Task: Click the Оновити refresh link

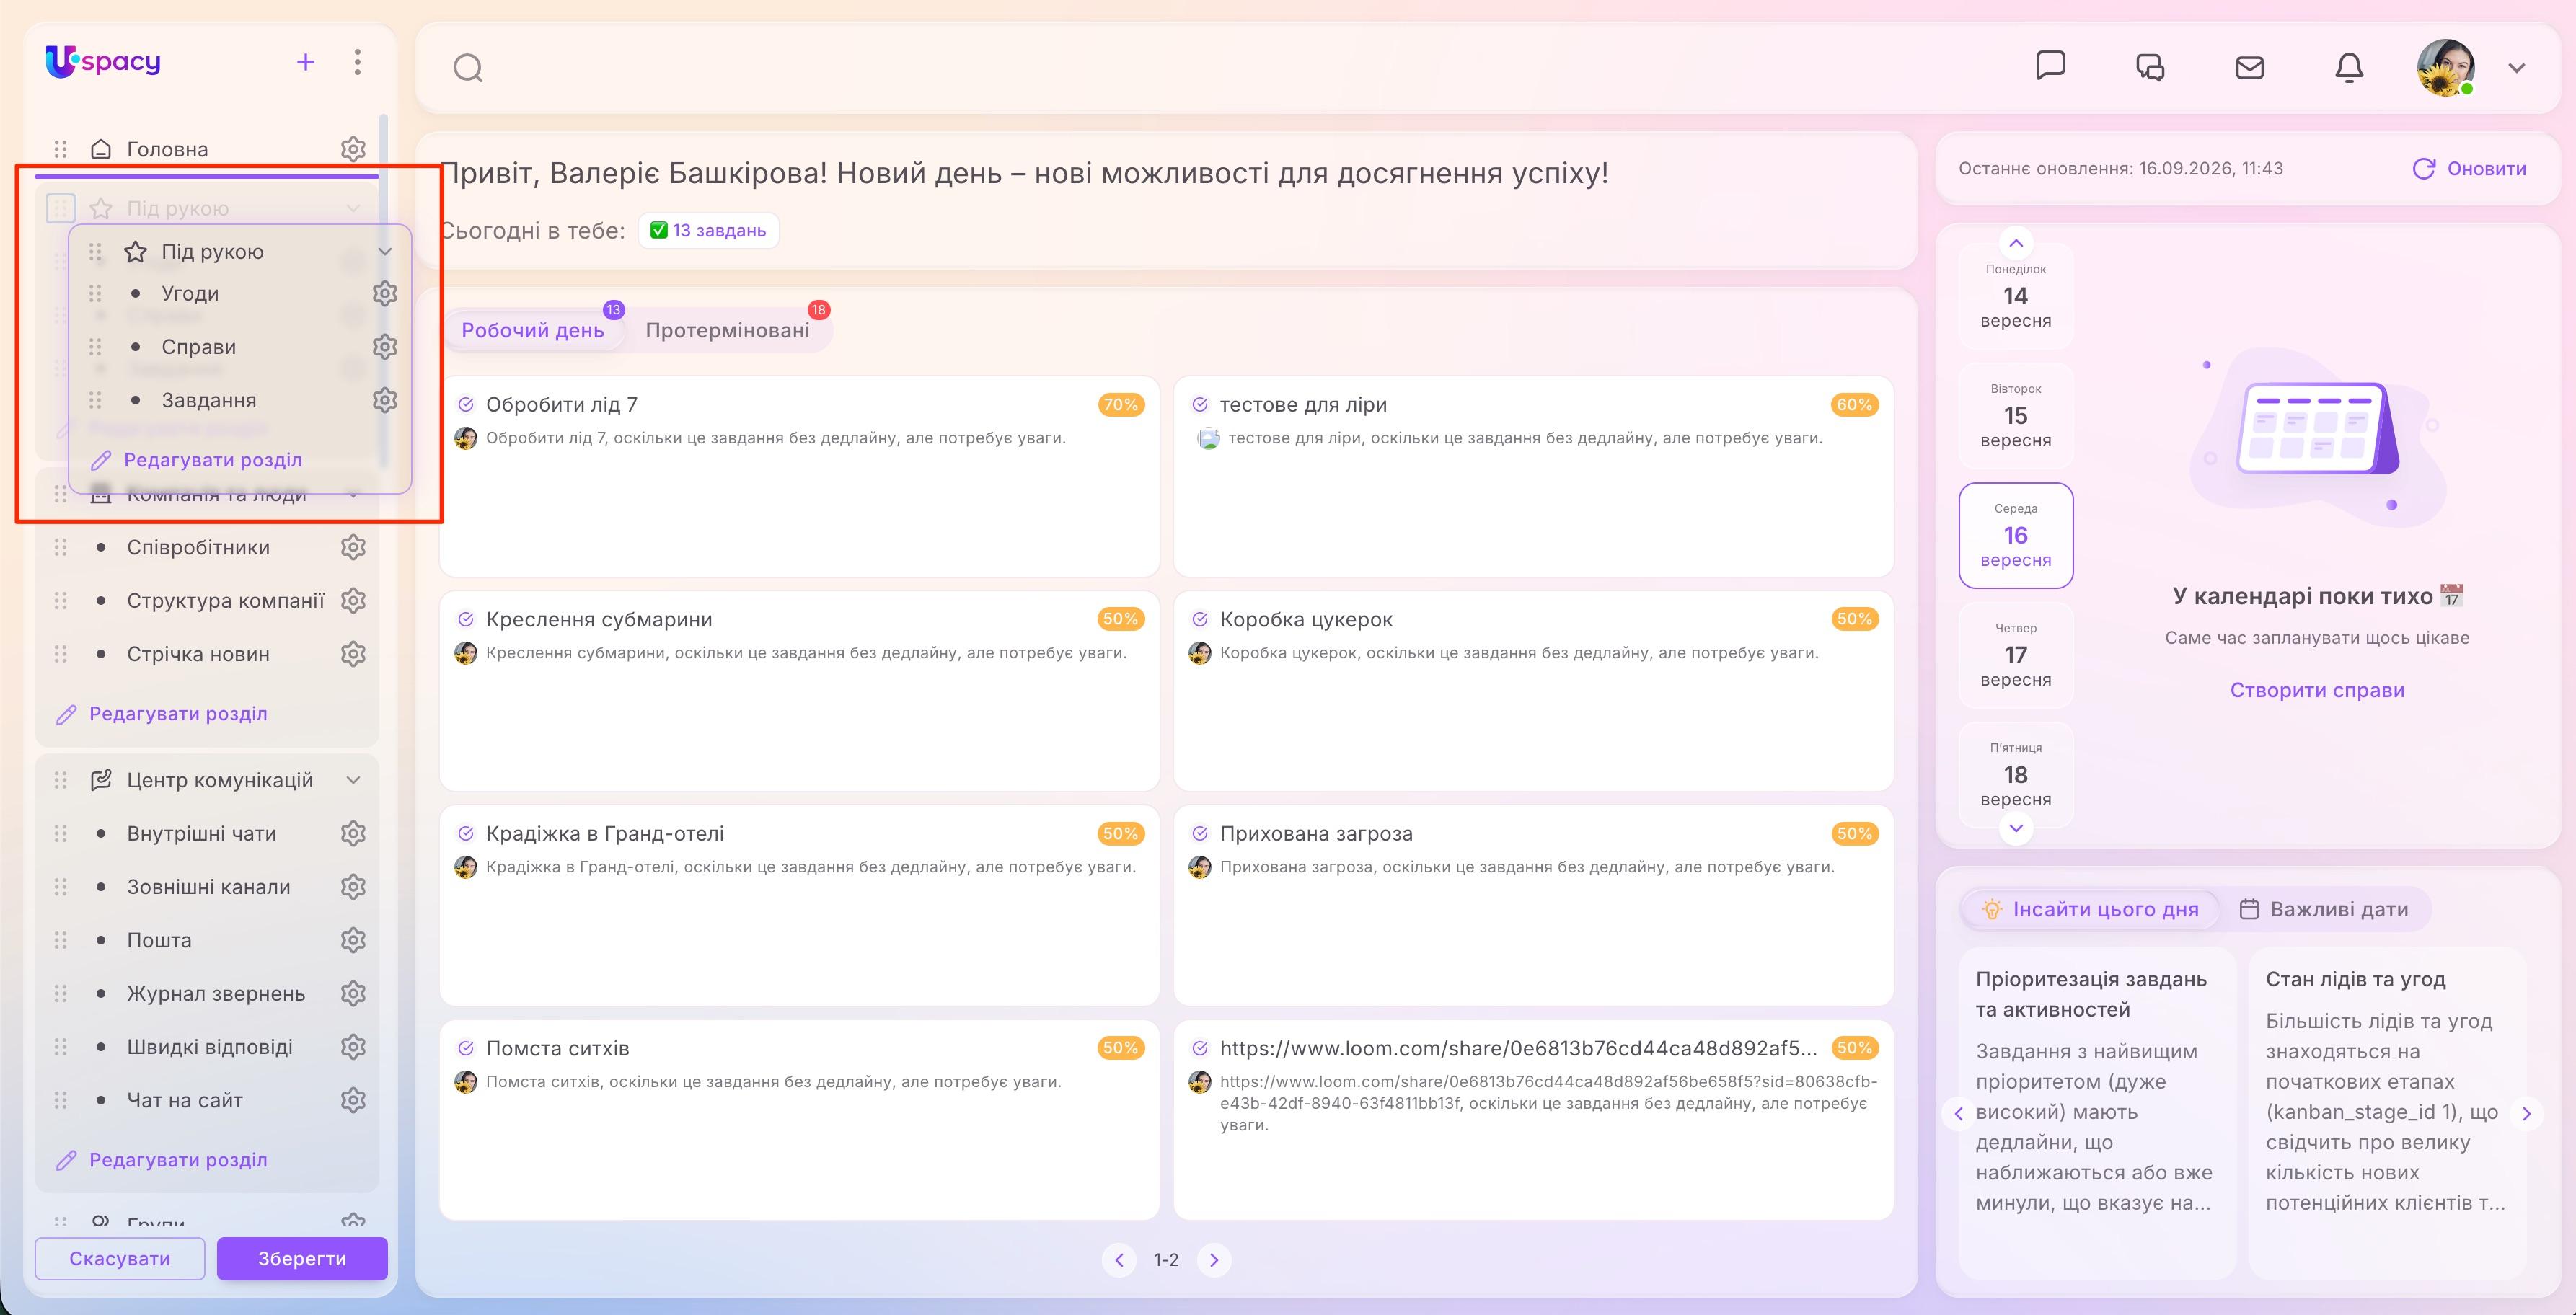Action: [2469, 169]
